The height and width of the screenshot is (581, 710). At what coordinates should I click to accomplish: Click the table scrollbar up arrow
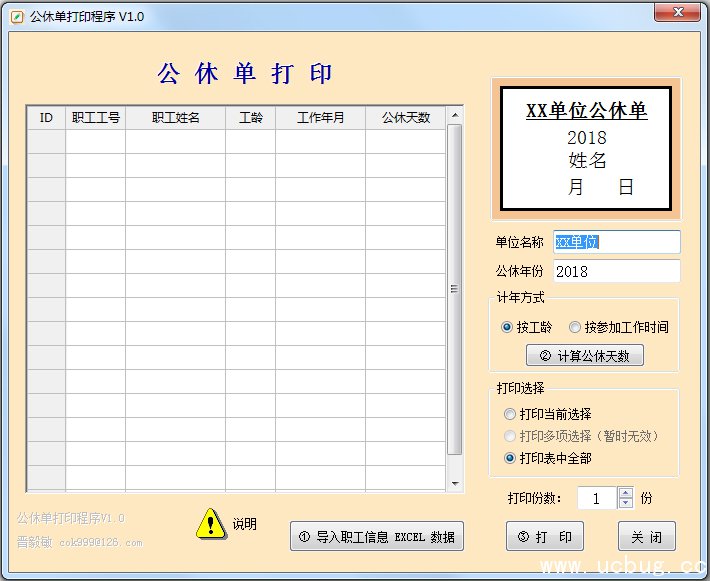point(455,114)
